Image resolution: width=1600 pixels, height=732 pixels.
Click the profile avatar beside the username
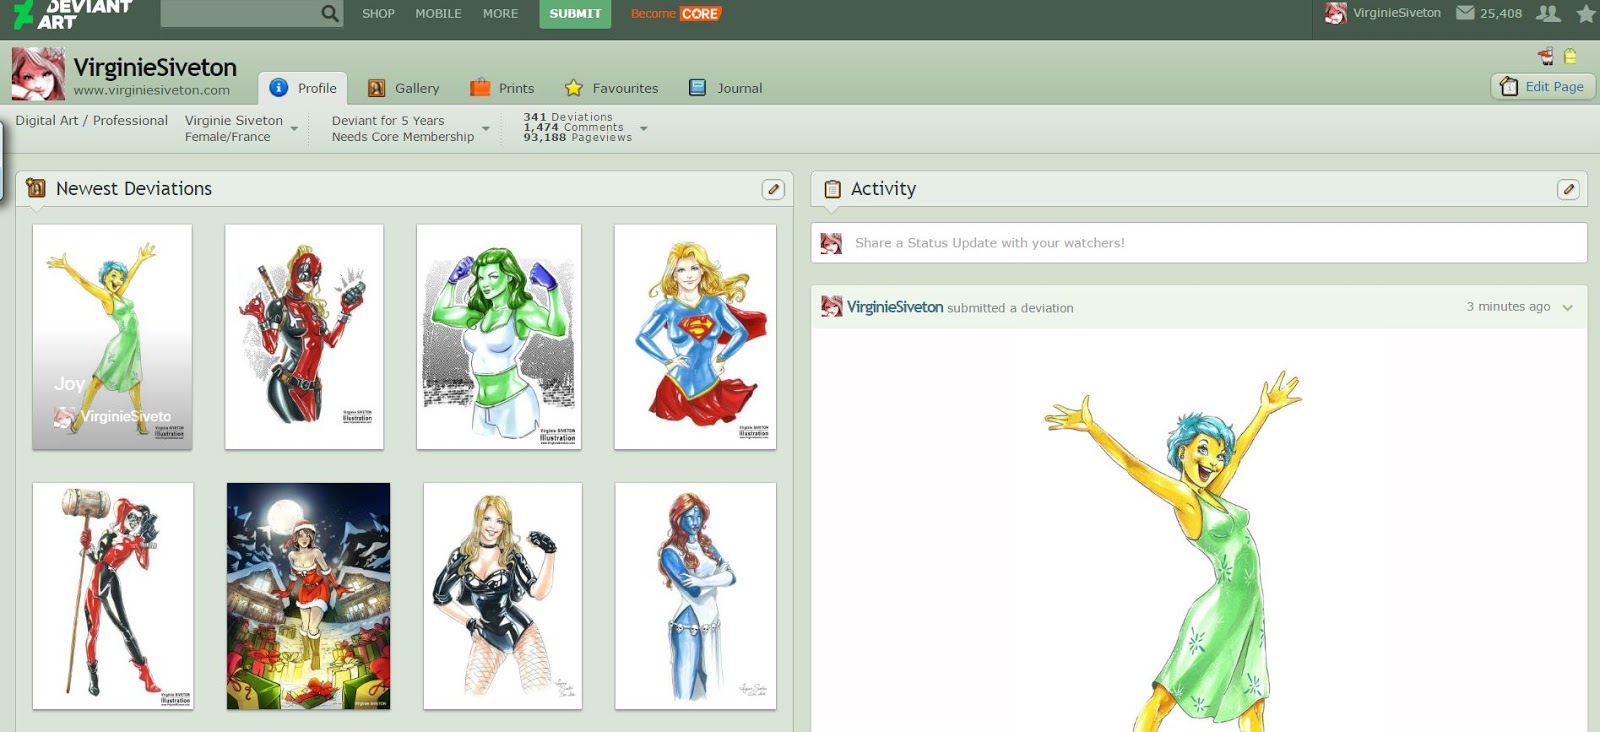(38, 74)
